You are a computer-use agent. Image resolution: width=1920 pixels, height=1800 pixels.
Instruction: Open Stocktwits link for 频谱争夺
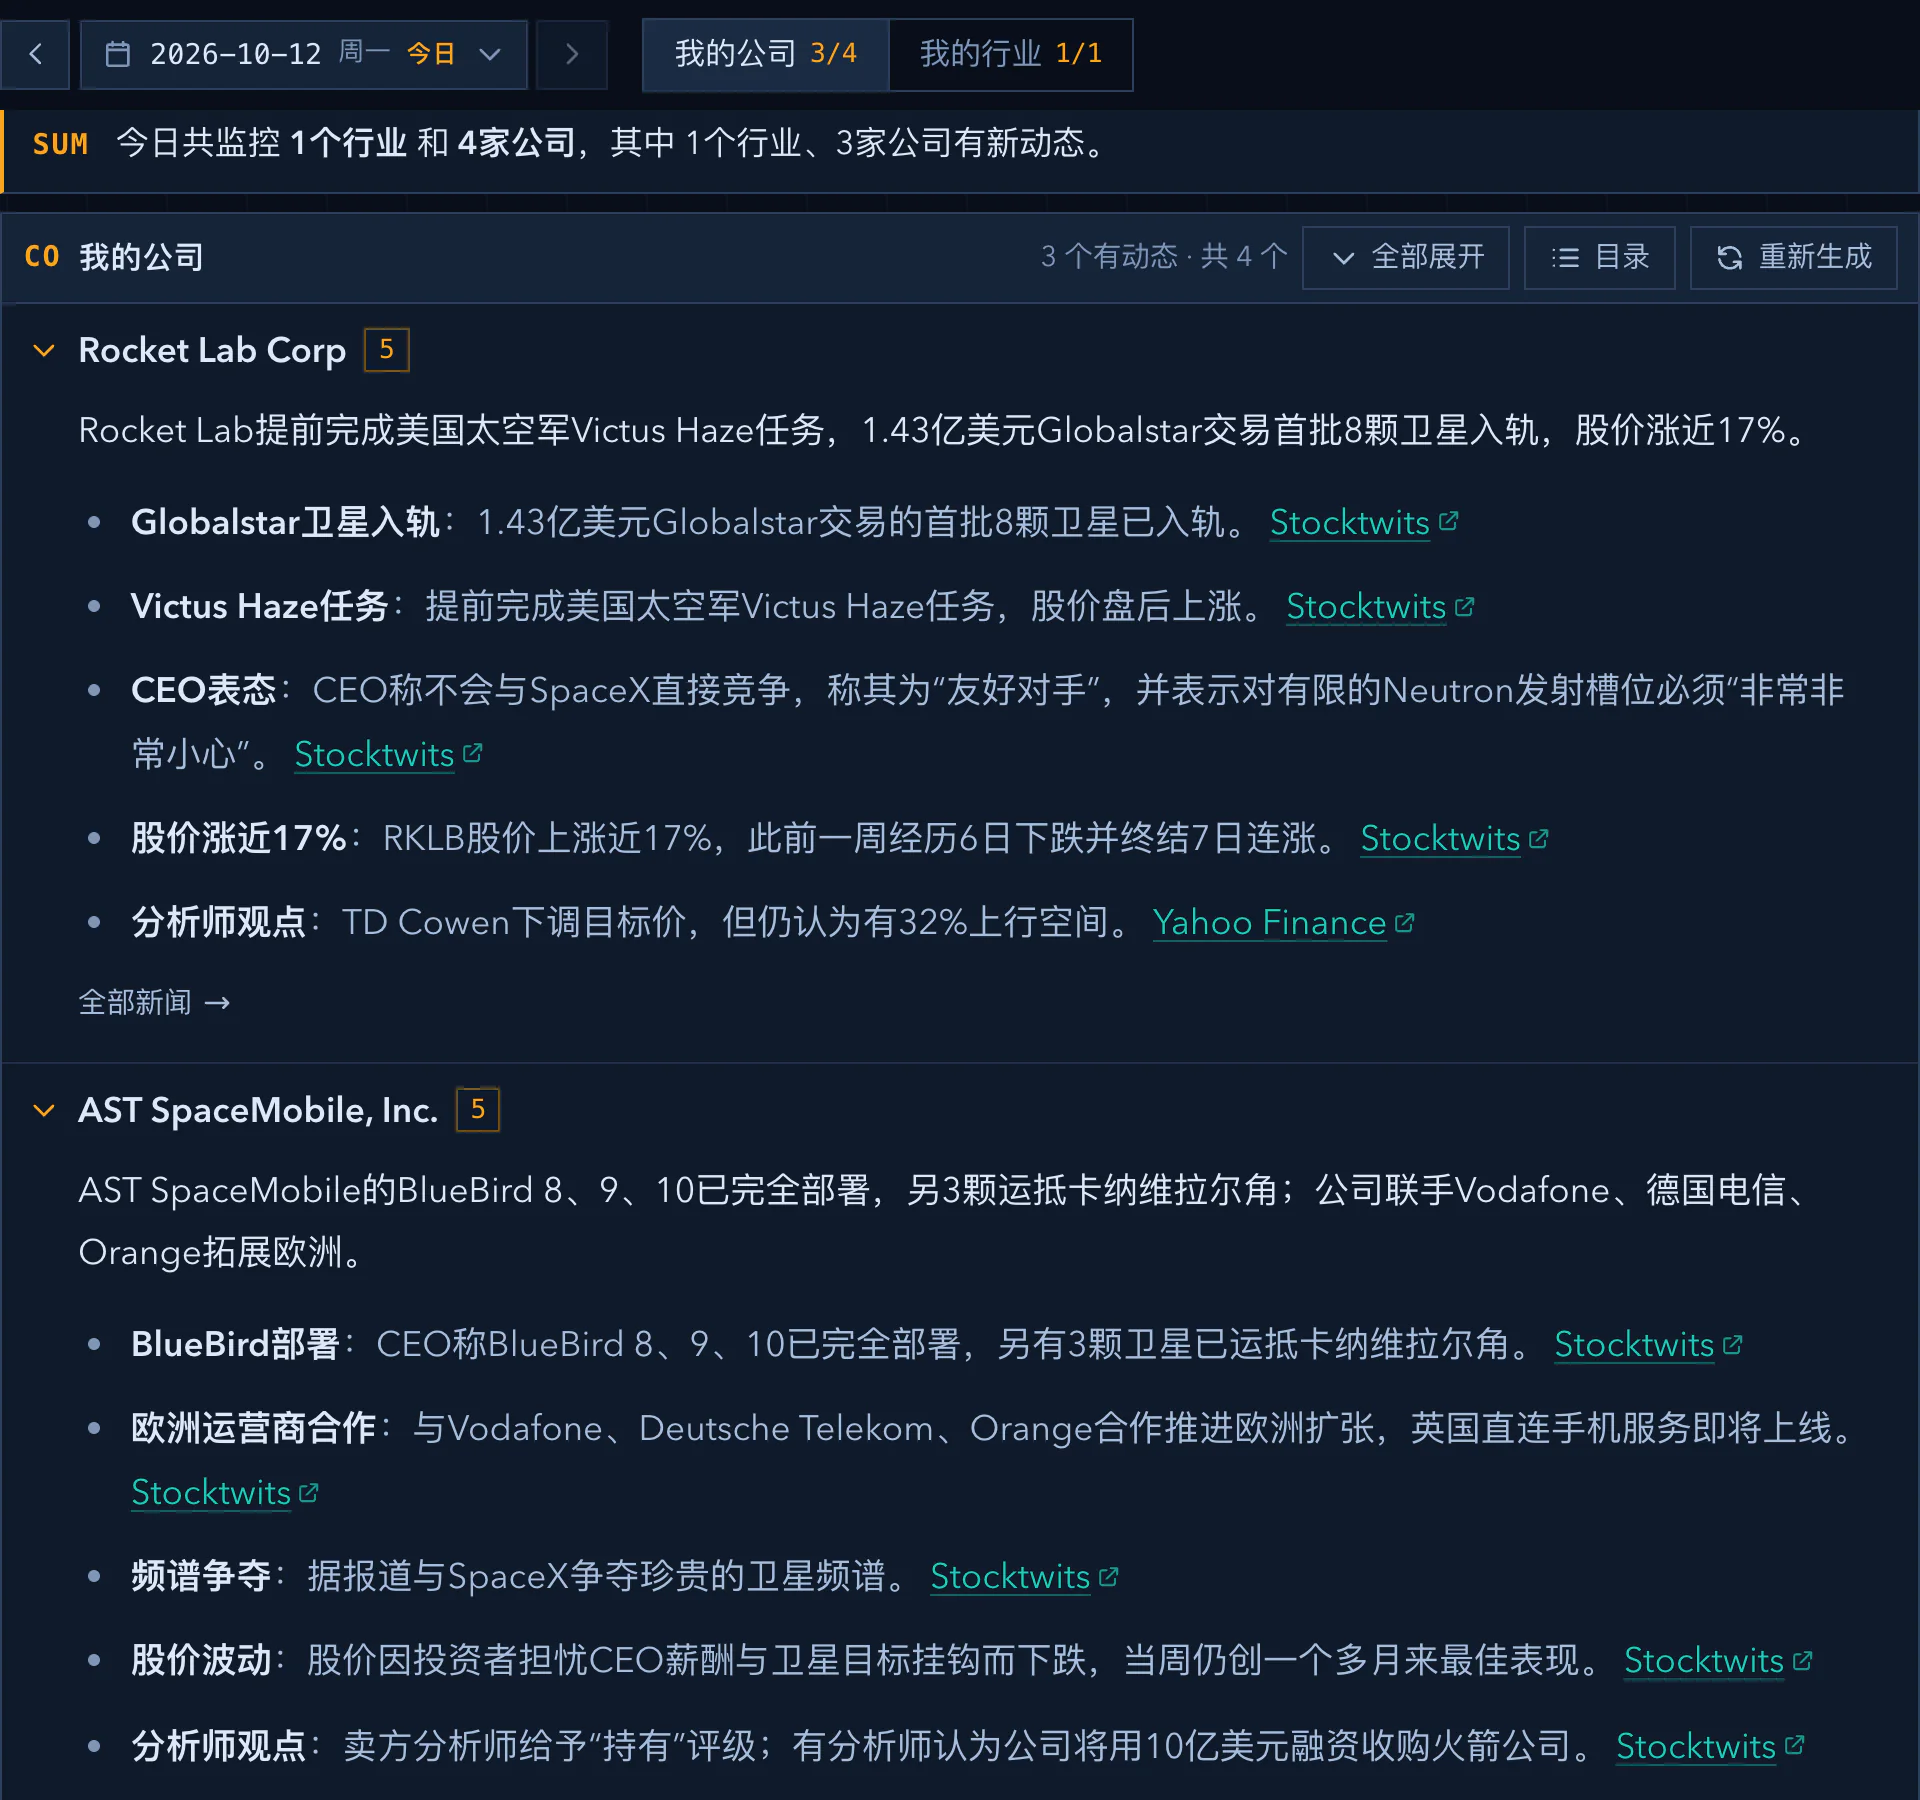pyautogui.click(x=1010, y=1576)
